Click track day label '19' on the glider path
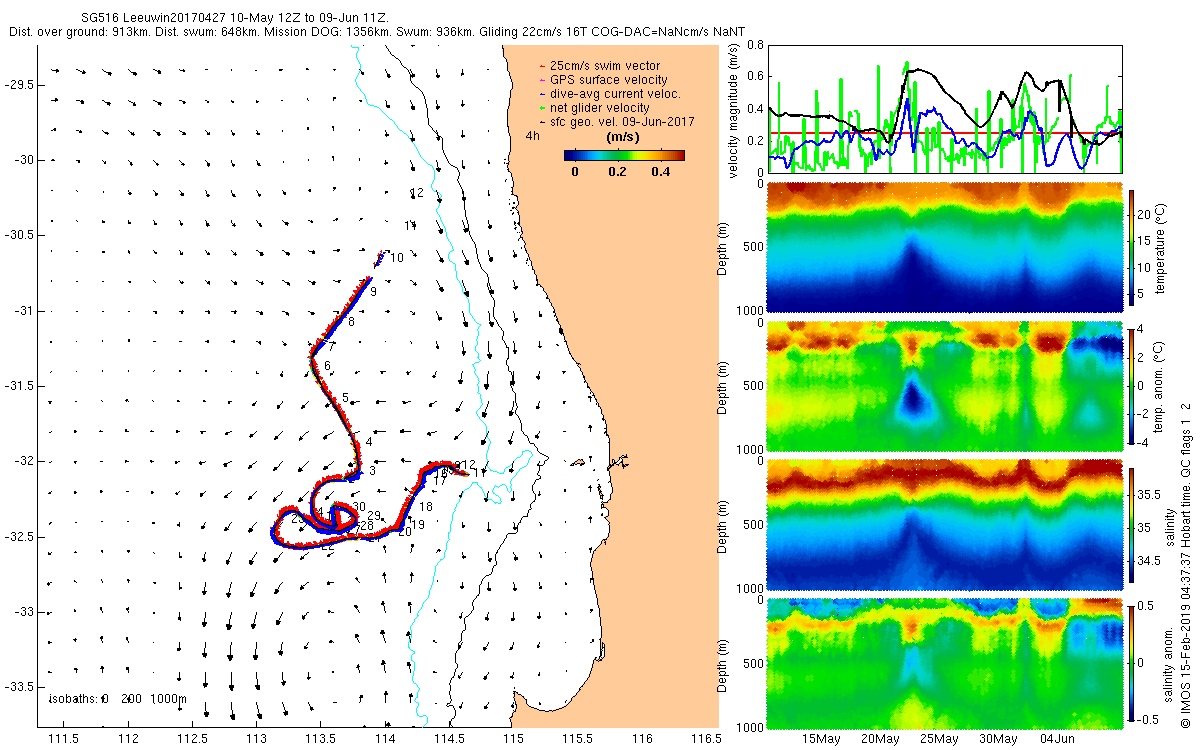The image size is (1200, 750). pos(417,524)
